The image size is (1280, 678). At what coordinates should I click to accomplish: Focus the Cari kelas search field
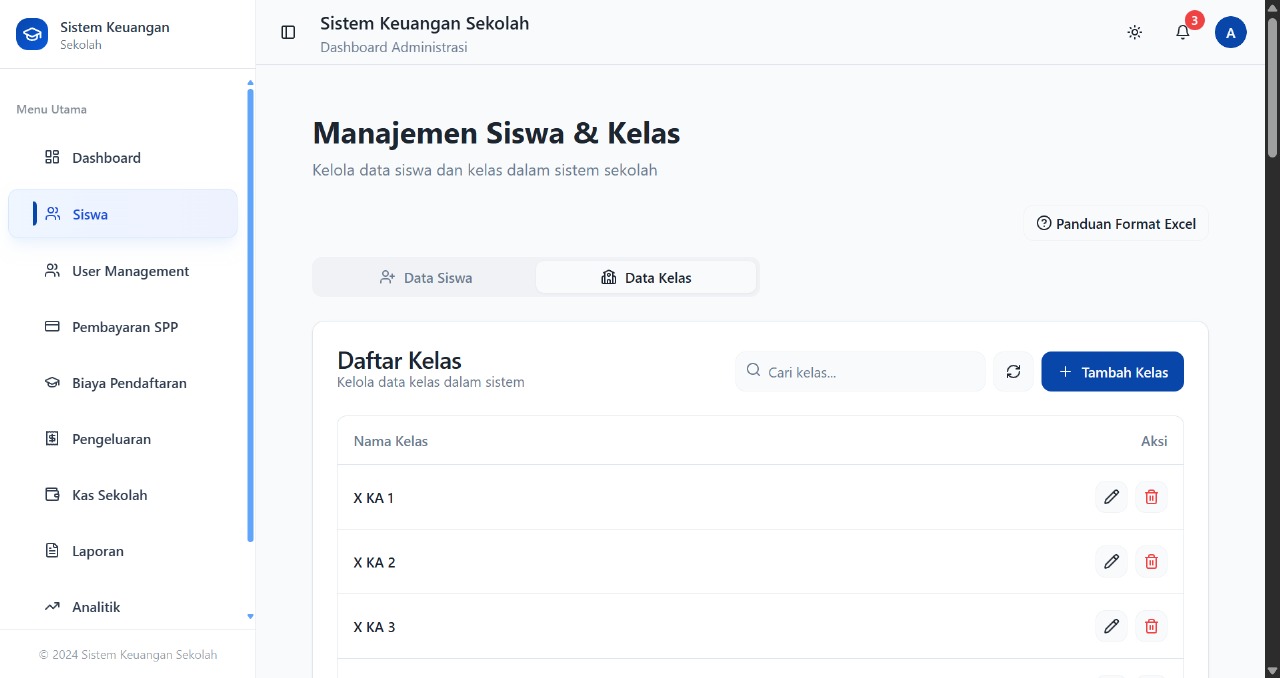(x=860, y=371)
